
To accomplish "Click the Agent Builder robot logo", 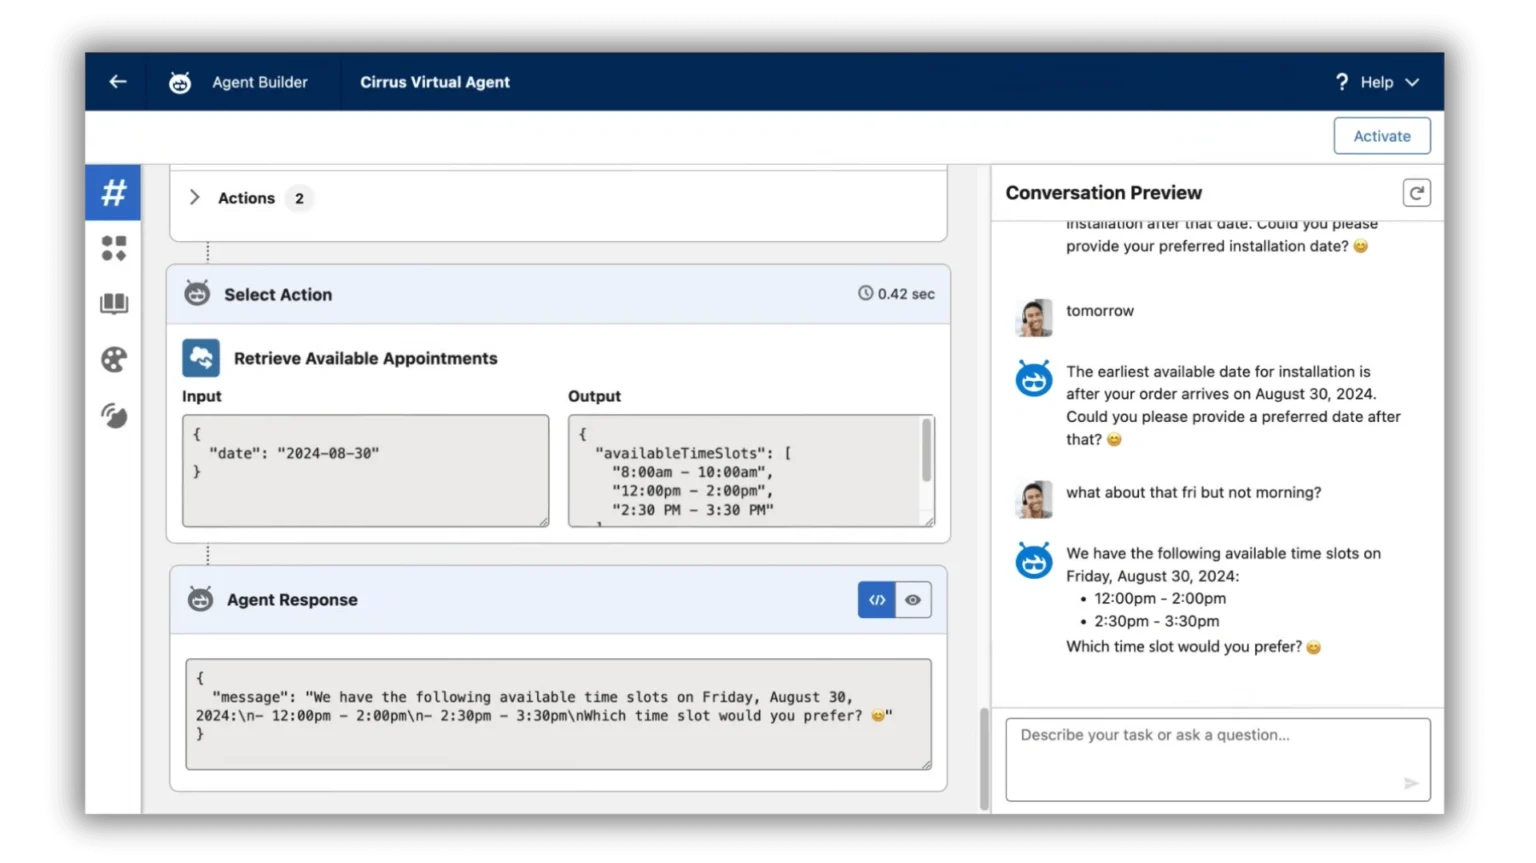I will (x=180, y=83).
